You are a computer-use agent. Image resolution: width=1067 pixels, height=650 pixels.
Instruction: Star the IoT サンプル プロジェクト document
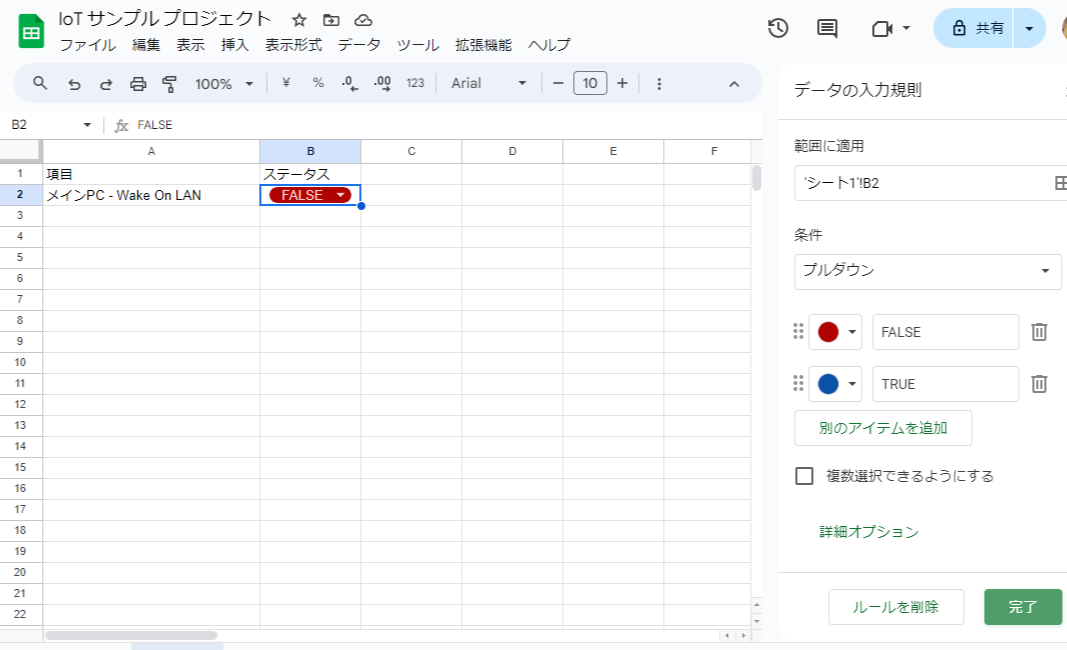point(299,20)
